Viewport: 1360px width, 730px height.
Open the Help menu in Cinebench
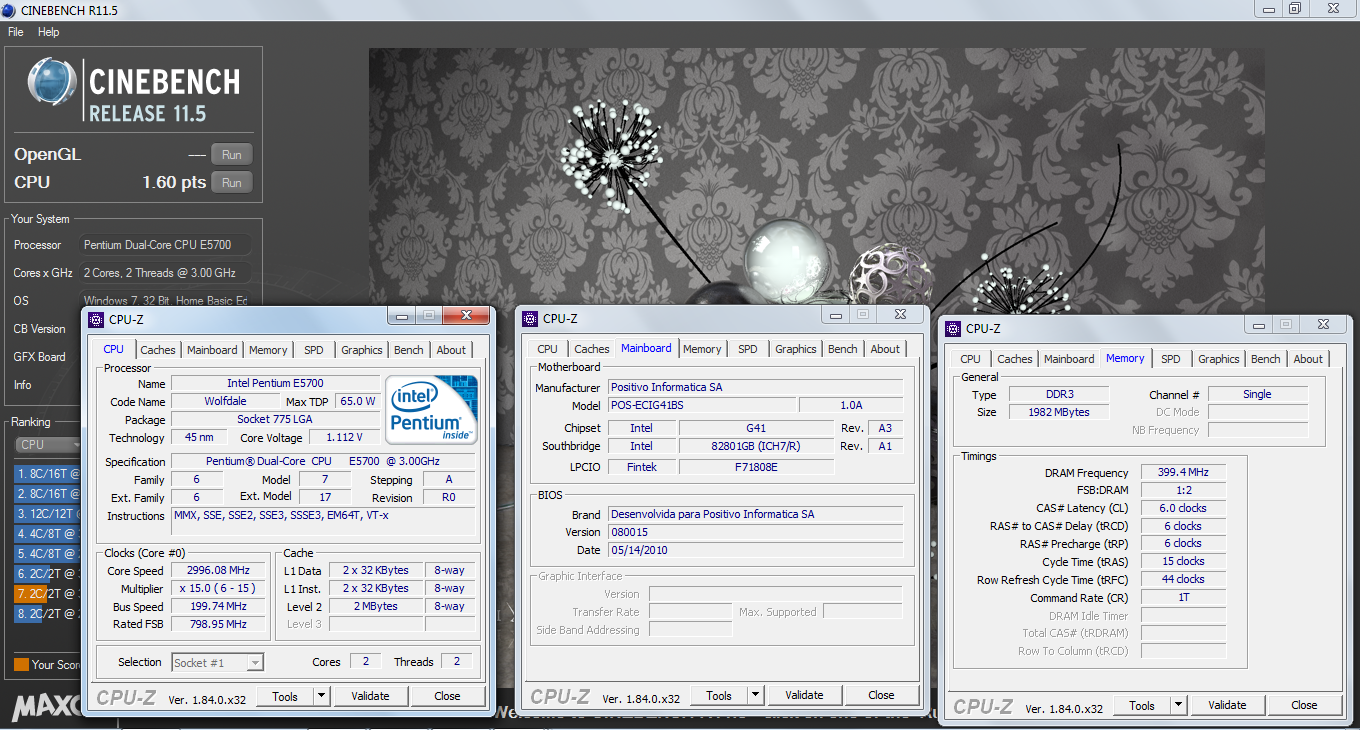point(48,32)
